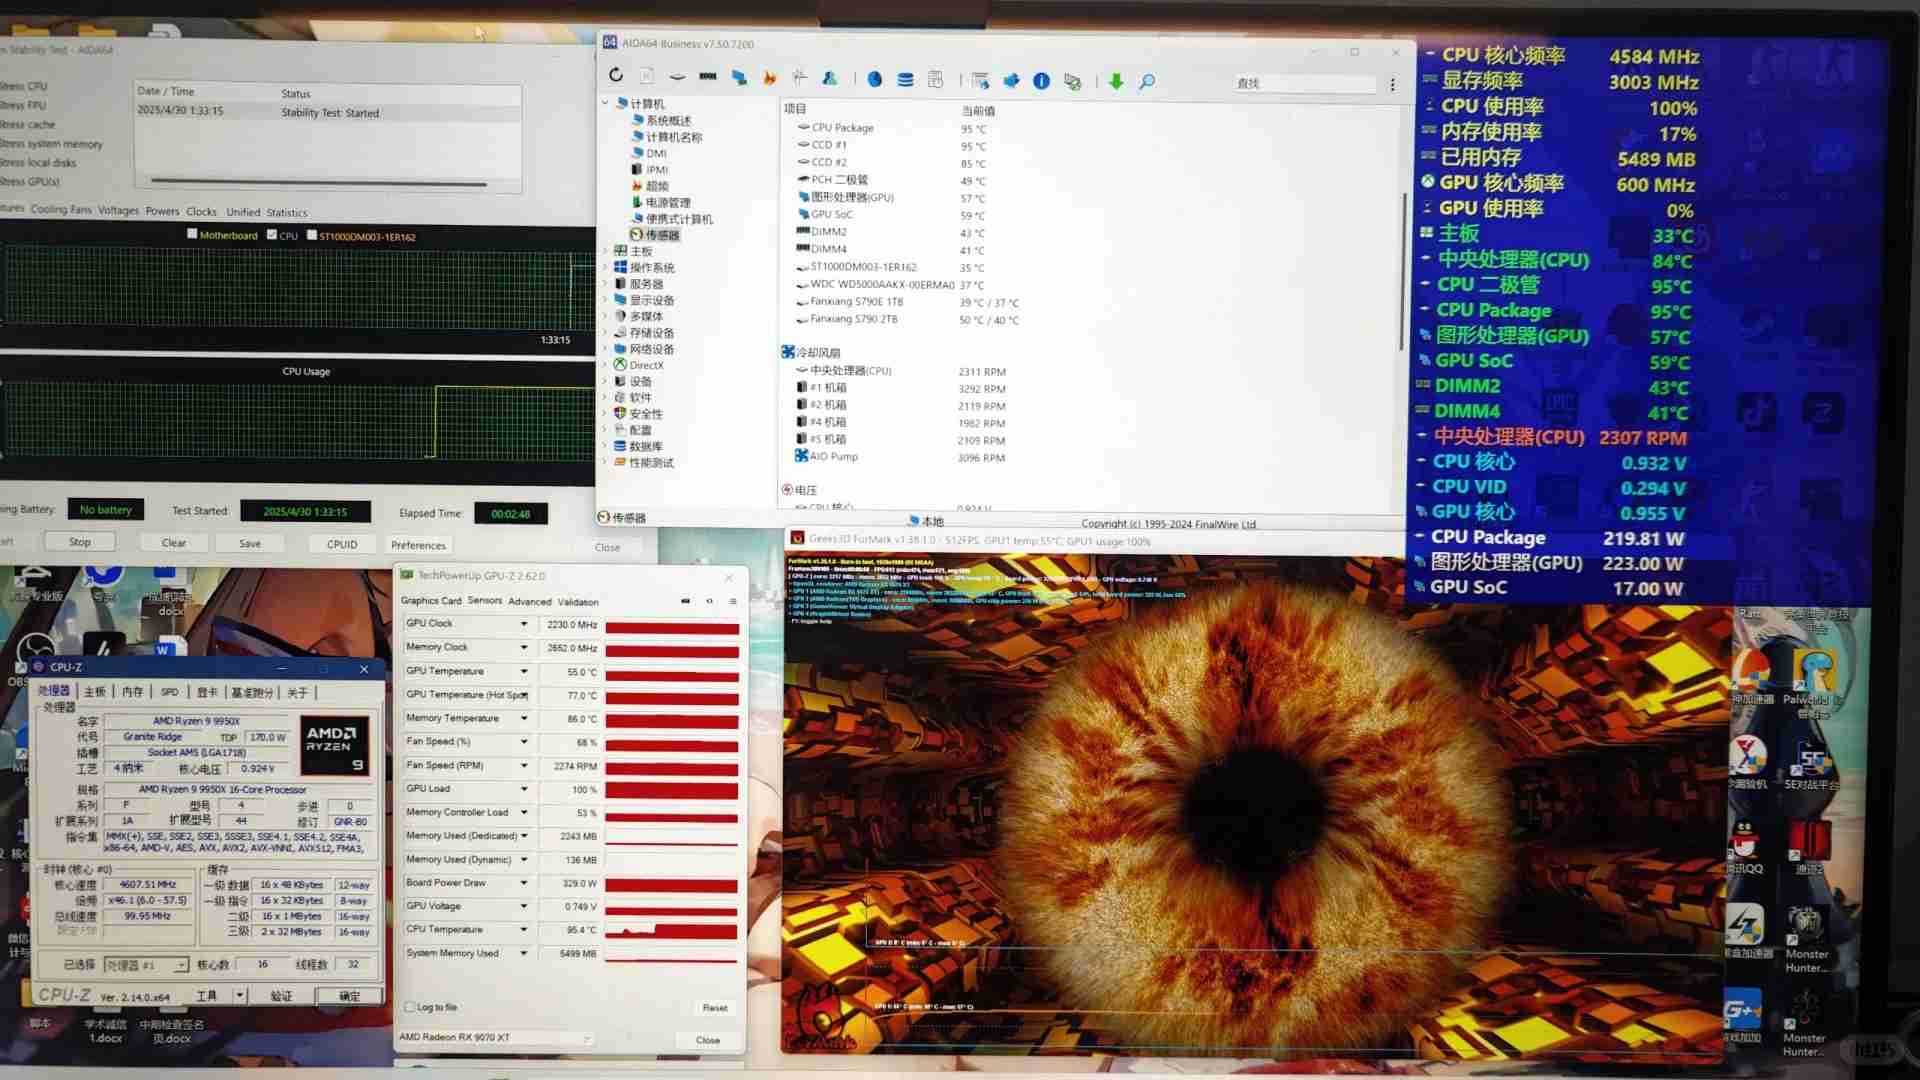Click the magnifier search icon in AIDA64 toolbar
This screenshot has width=1920, height=1080.
tap(1147, 82)
